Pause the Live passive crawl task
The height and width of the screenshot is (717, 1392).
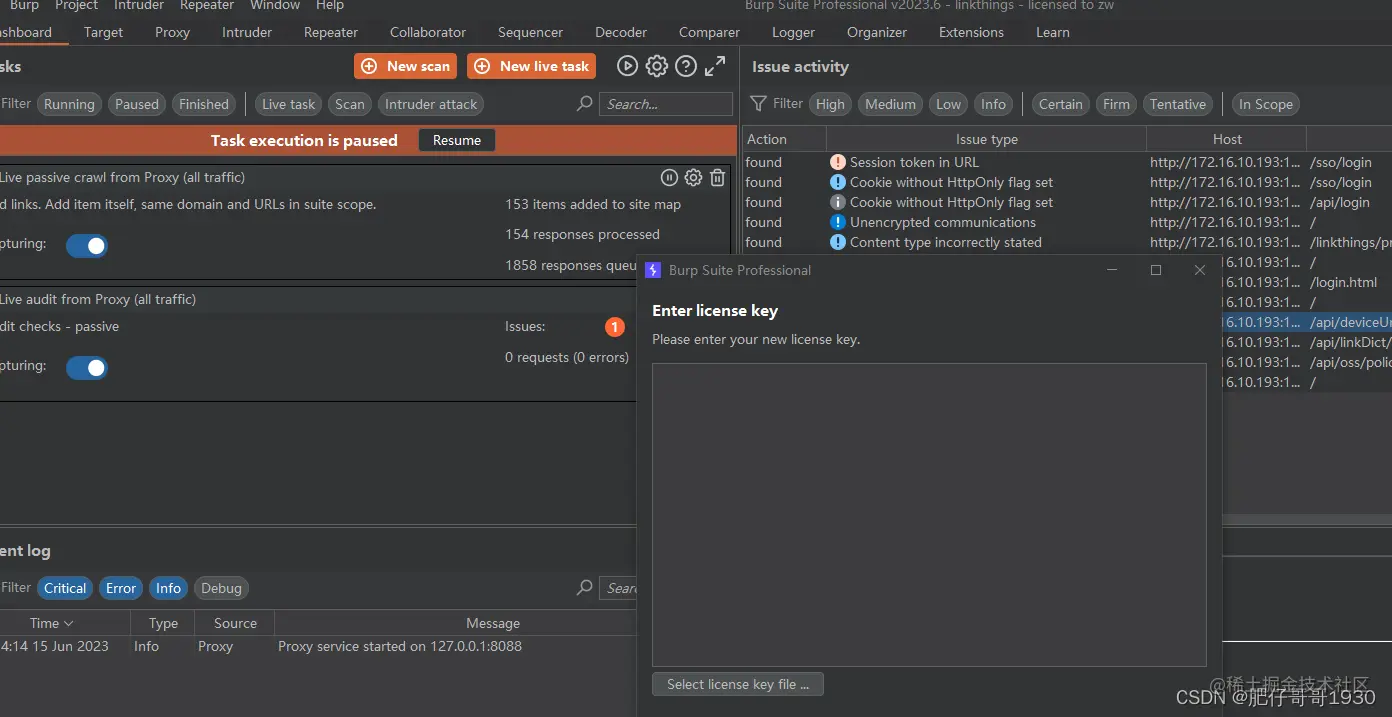click(670, 177)
